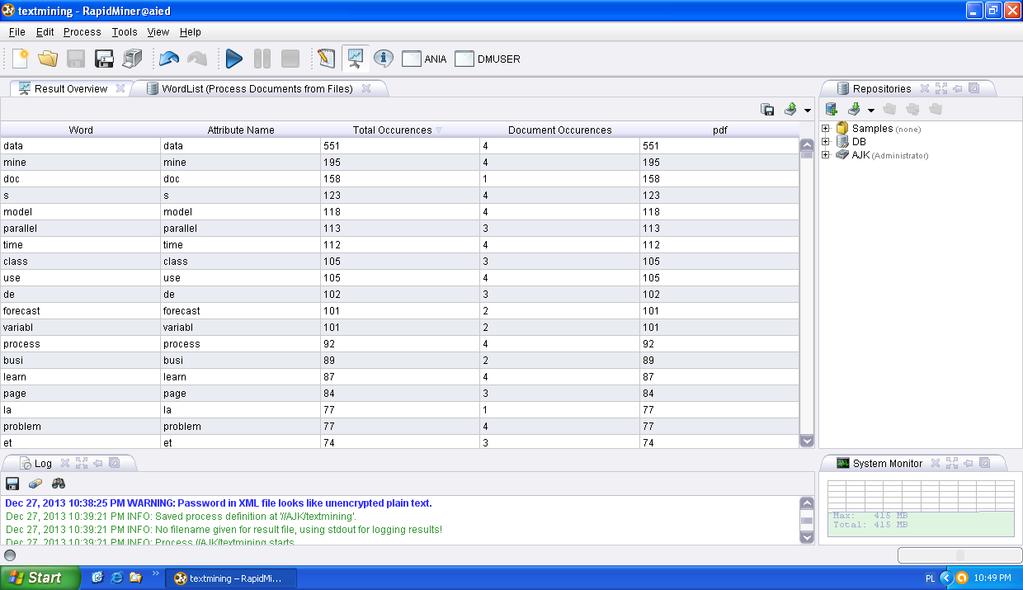Stop the process with the square button

tap(290, 59)
